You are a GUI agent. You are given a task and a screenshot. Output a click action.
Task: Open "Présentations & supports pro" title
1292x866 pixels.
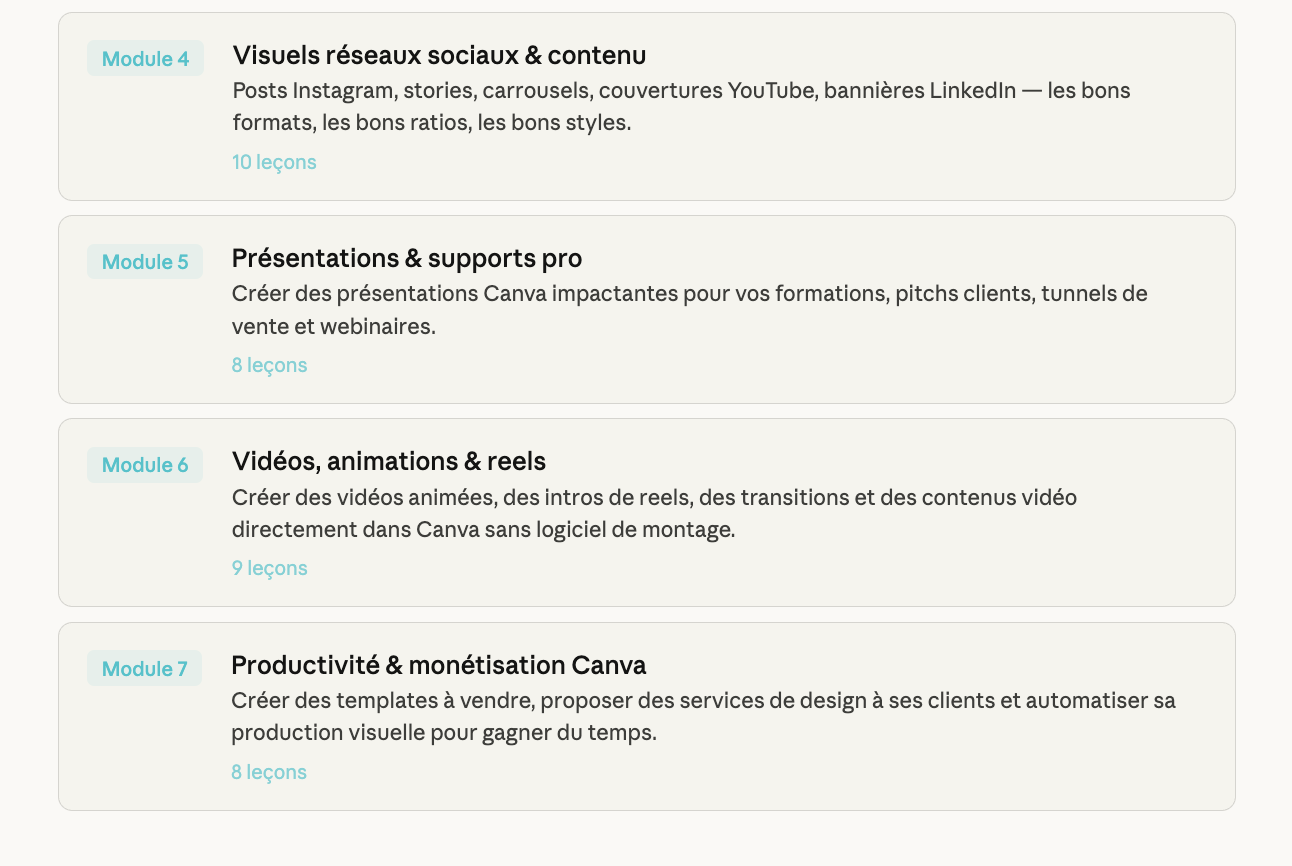point(406,258)
